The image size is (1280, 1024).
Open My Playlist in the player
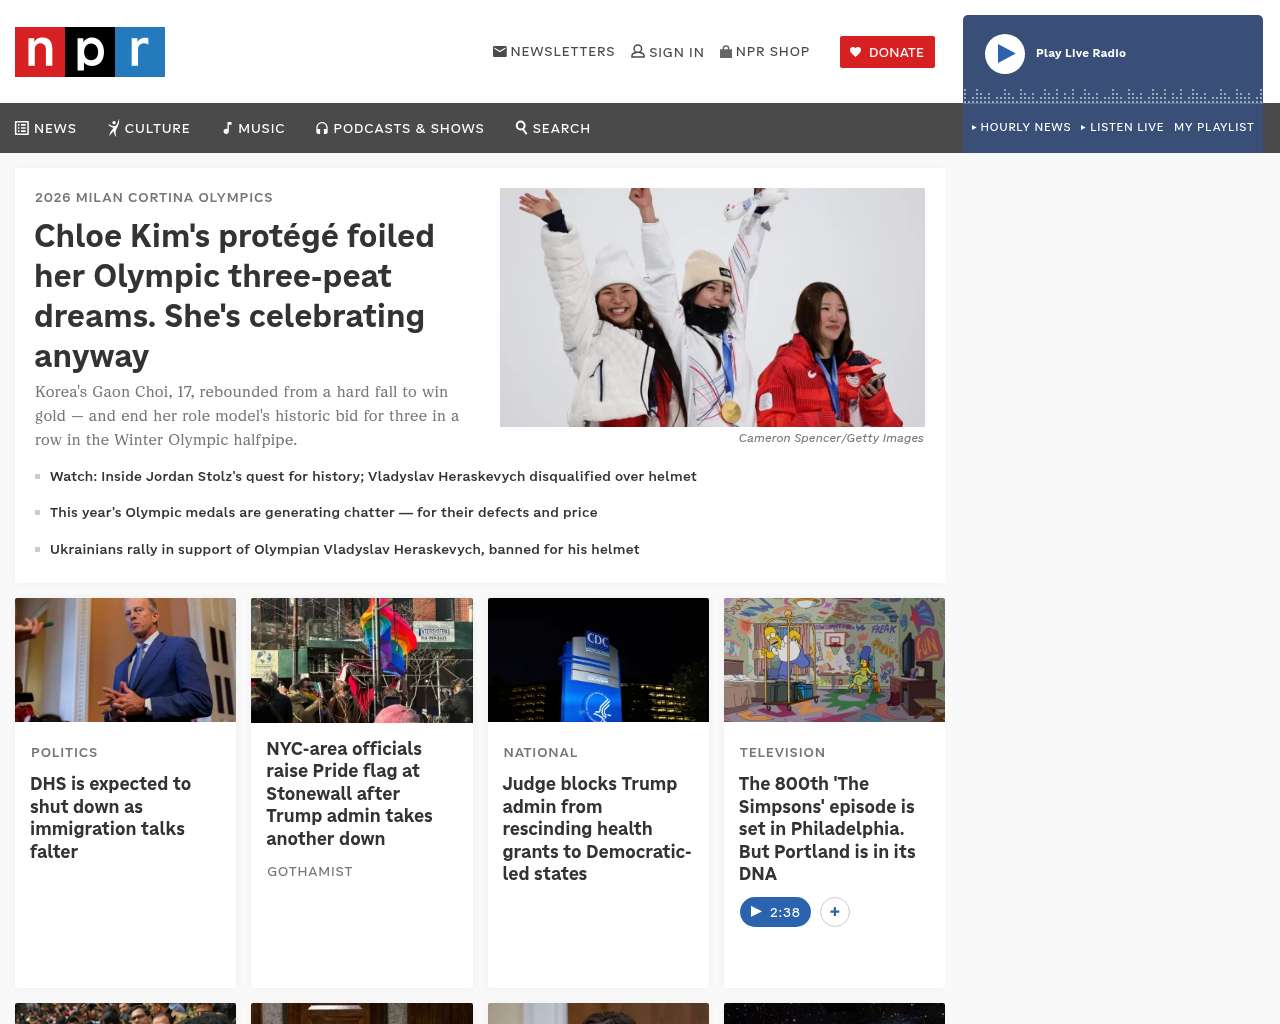click(x=1213, y=127)
